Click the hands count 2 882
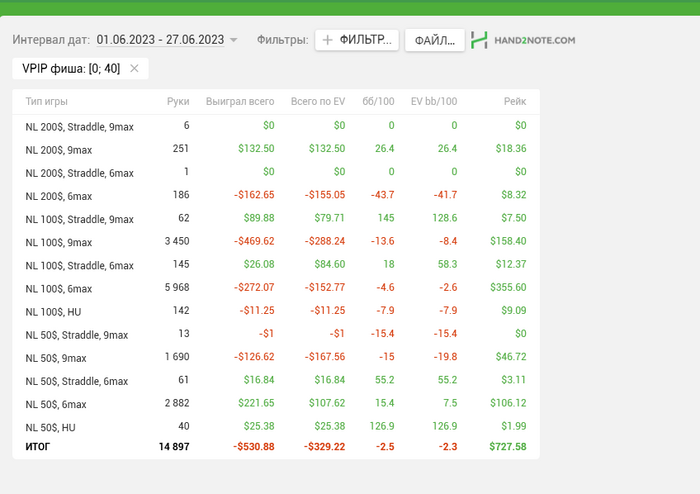The height and width of the screenshot is (494, 700). click(177, 403)
